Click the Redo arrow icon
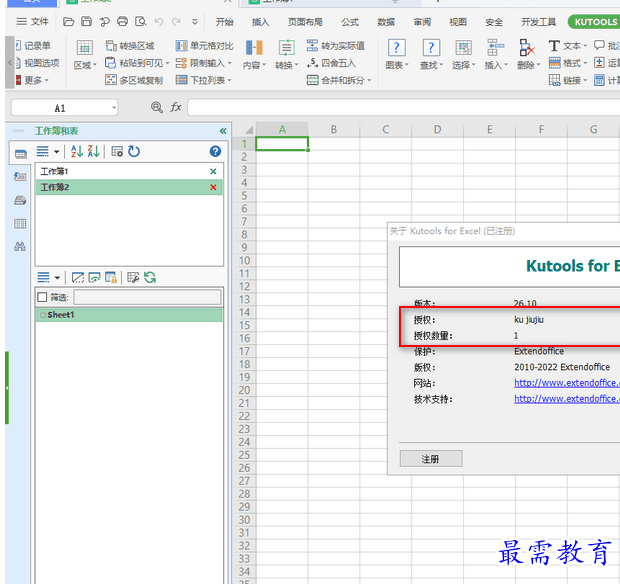620x584 pixels. 176,22
